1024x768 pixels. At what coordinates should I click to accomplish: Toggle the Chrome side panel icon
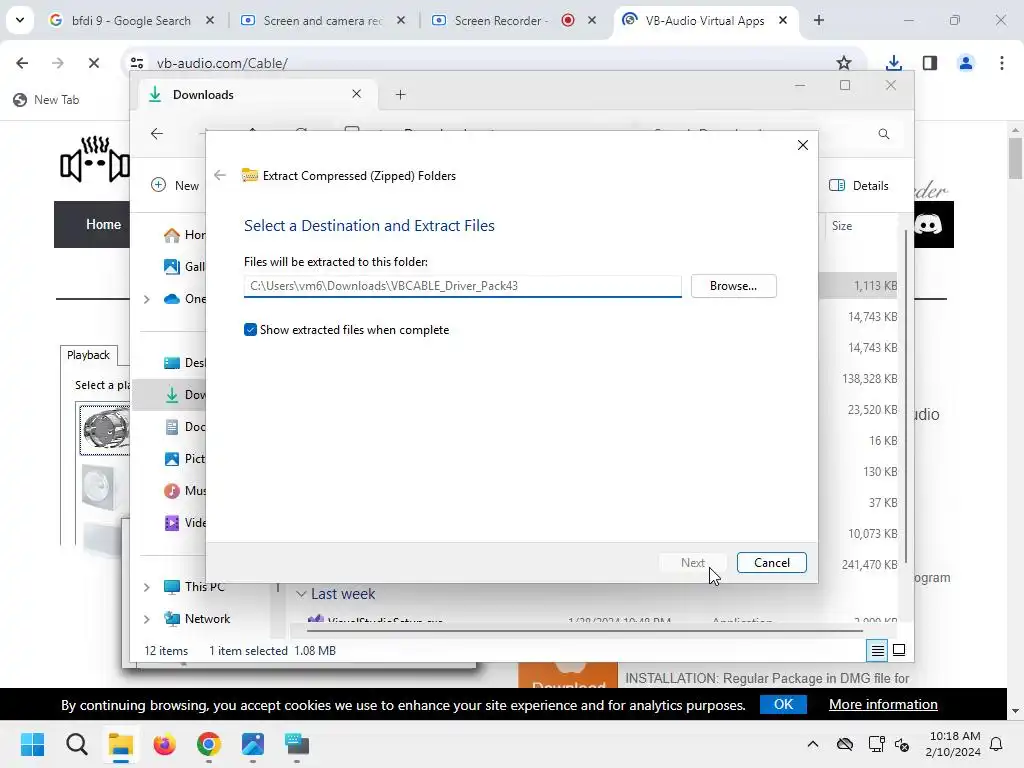[x=930, y=63]
